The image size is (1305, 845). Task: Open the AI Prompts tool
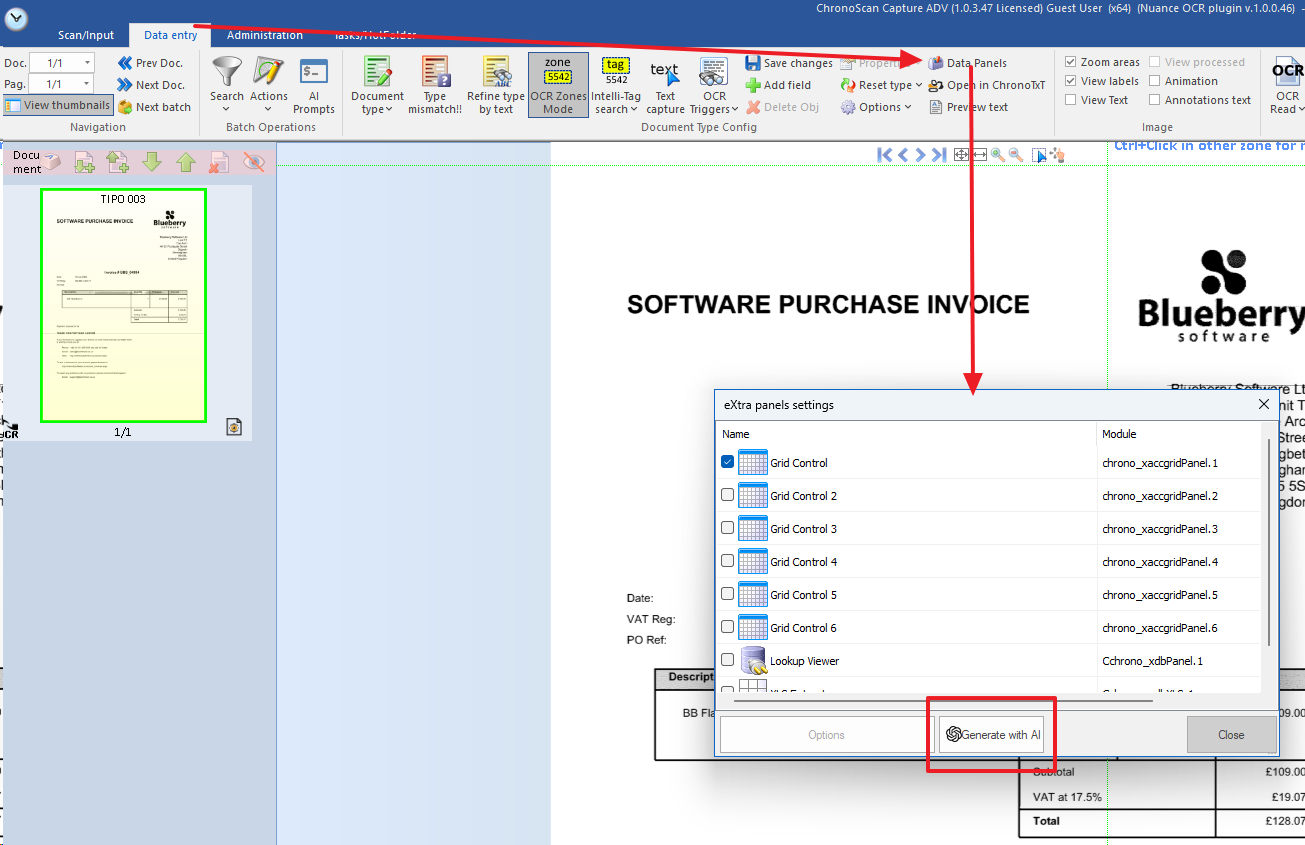(314, 86)
